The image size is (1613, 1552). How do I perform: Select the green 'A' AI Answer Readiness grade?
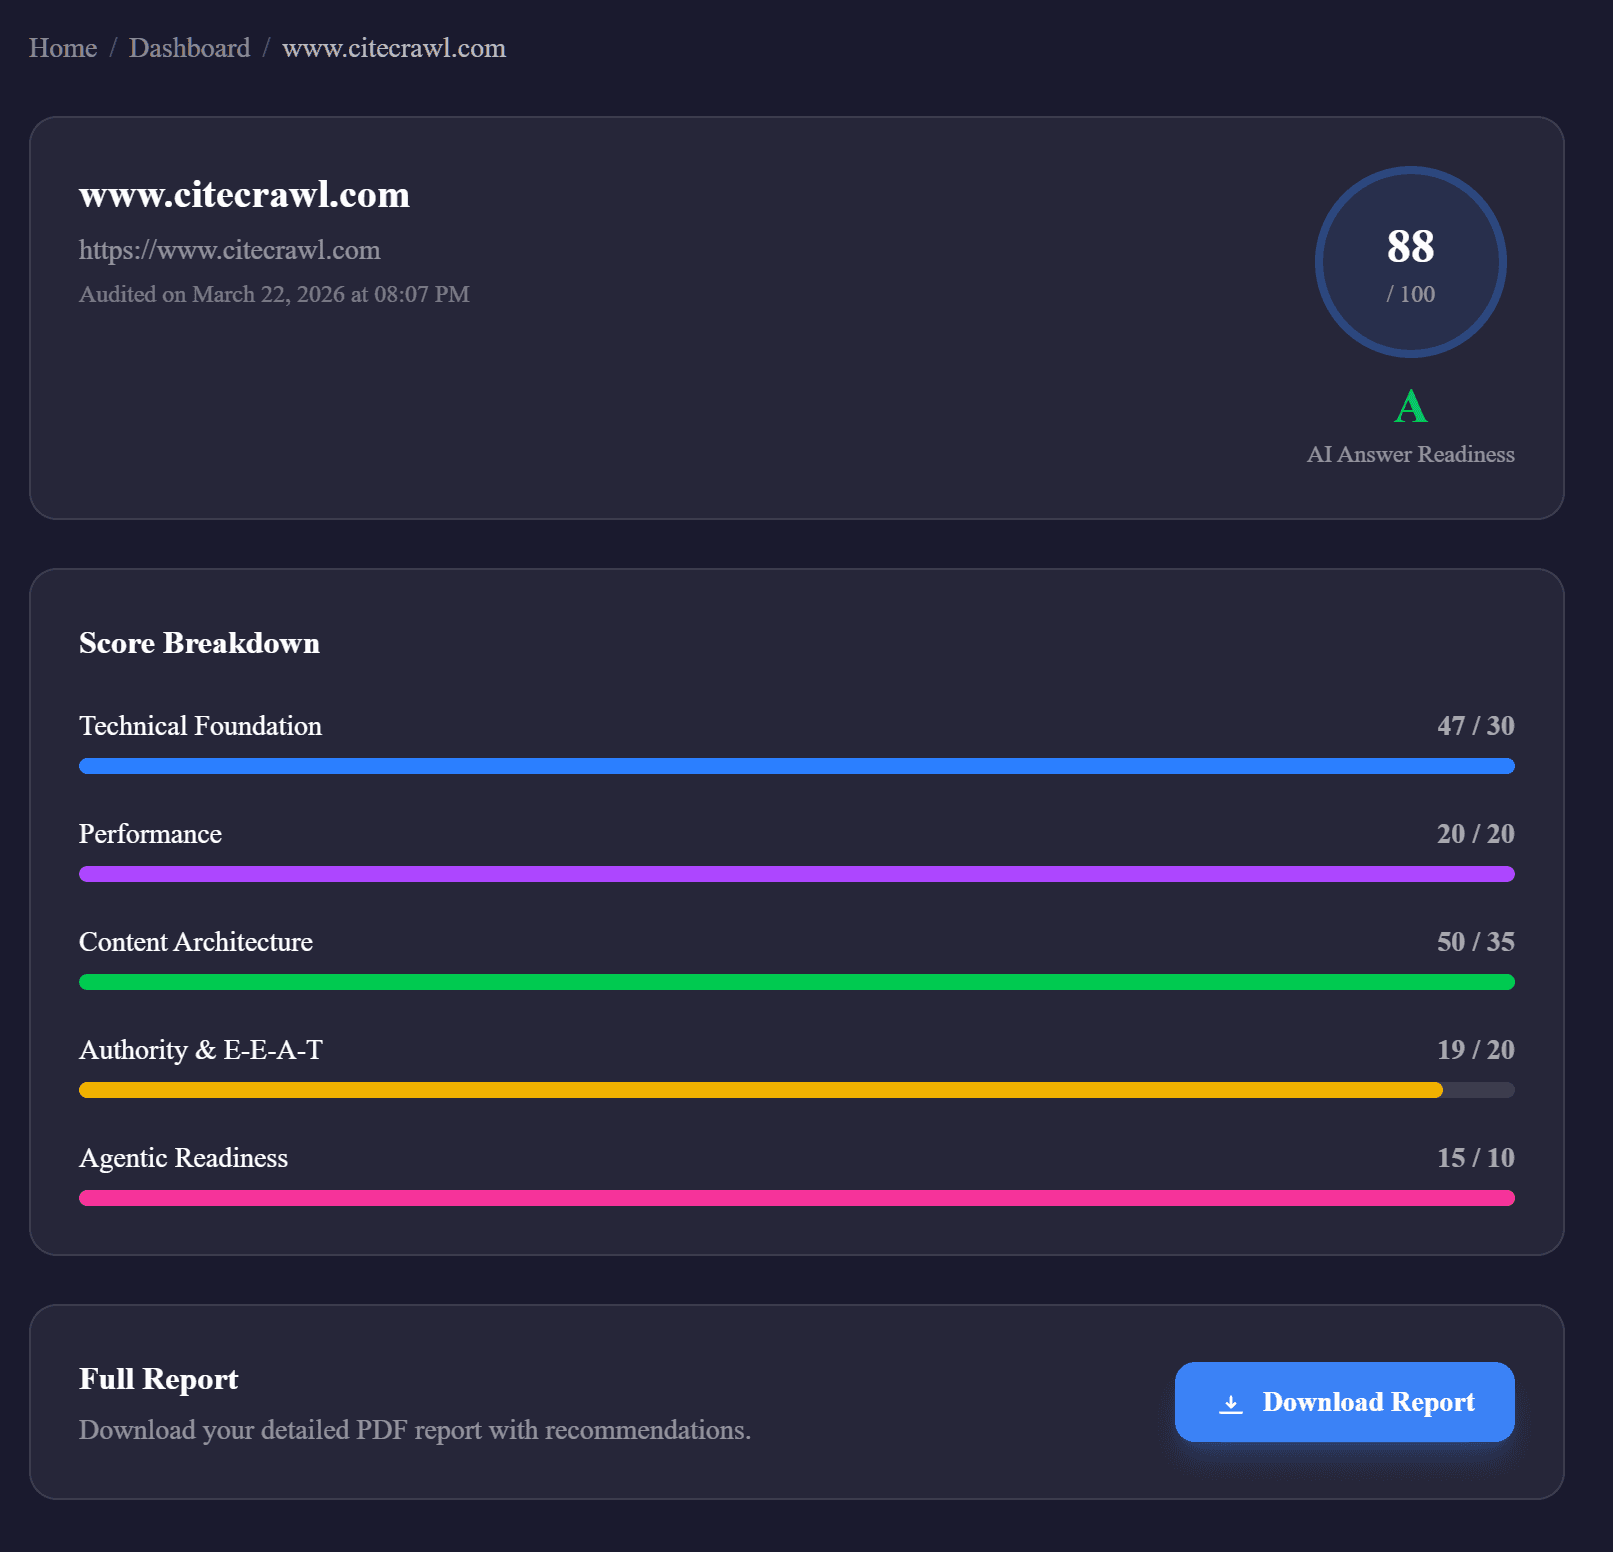tap(1410, 405)
